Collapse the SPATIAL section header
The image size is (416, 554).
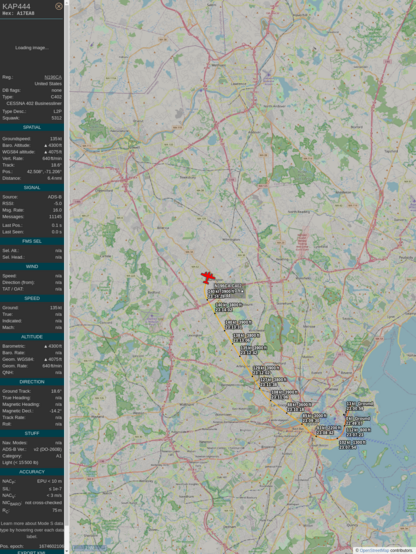(32, 127)
